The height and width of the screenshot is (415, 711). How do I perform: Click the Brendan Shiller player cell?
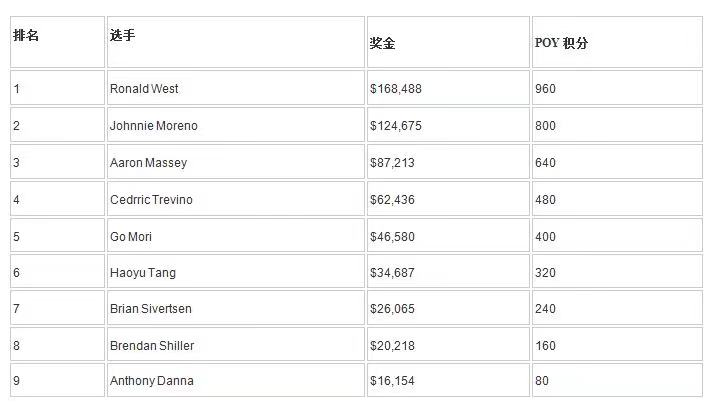coord(236,345)
